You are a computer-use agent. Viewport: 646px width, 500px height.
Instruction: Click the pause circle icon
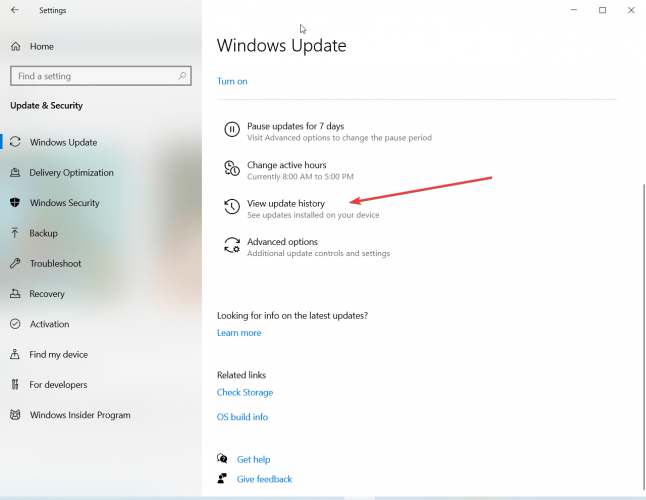click(232, 129)
